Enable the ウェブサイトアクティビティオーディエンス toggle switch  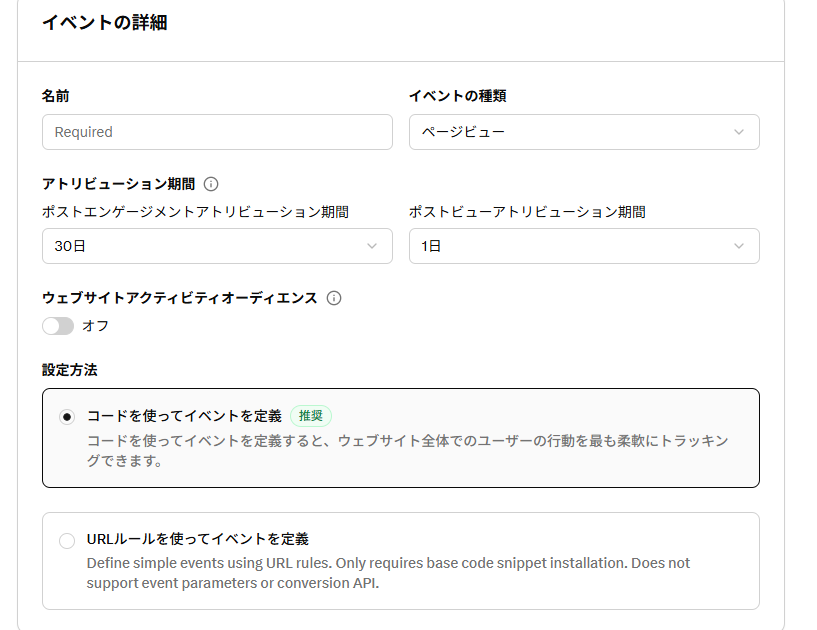pos(58,326)
